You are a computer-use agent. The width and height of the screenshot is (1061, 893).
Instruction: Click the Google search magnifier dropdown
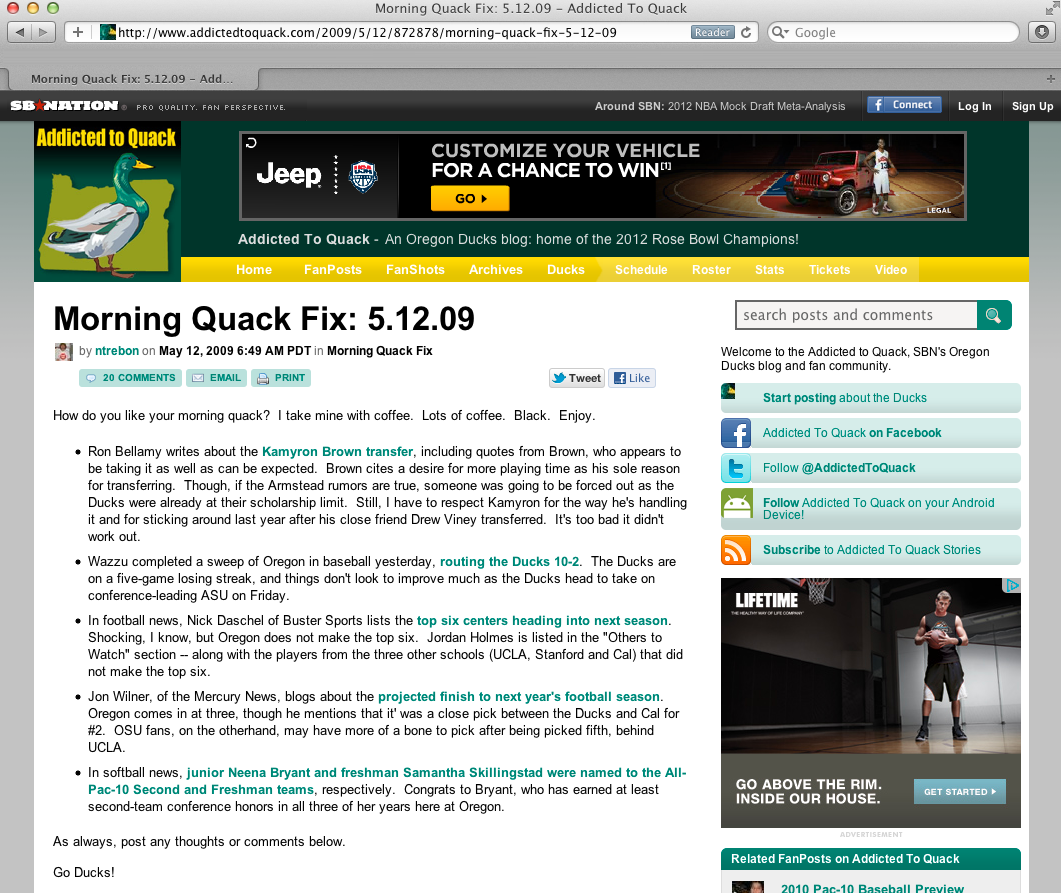pos(780,32)
